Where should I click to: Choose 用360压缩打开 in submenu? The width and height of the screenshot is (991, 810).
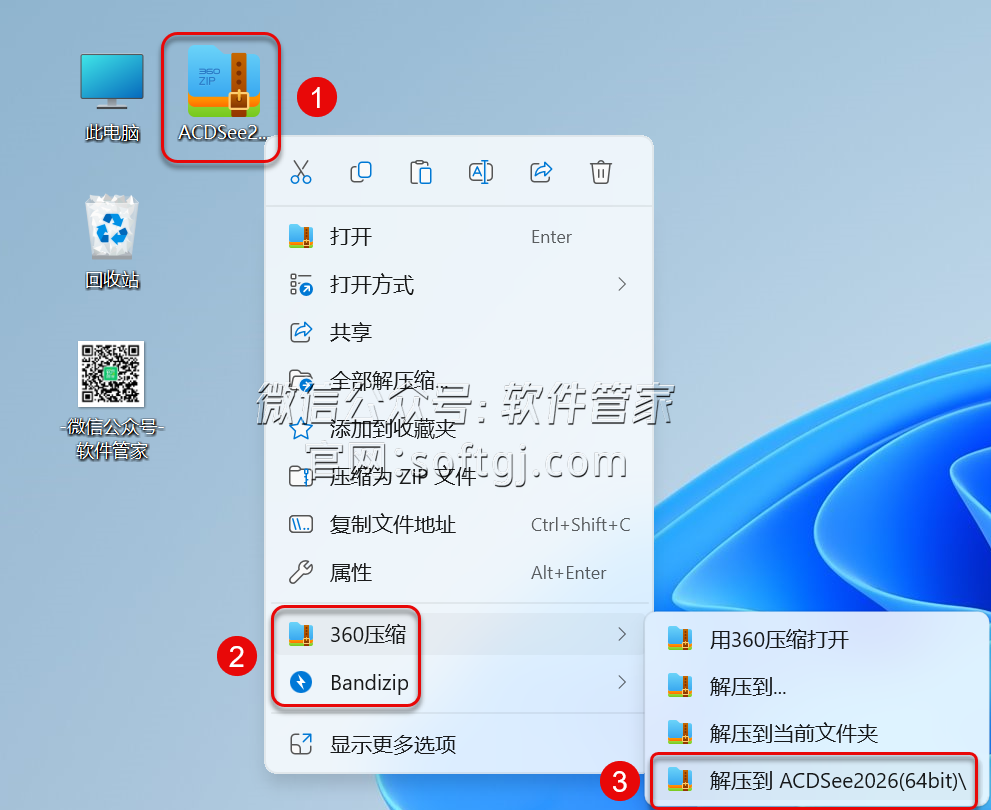[x=818, y=639]
